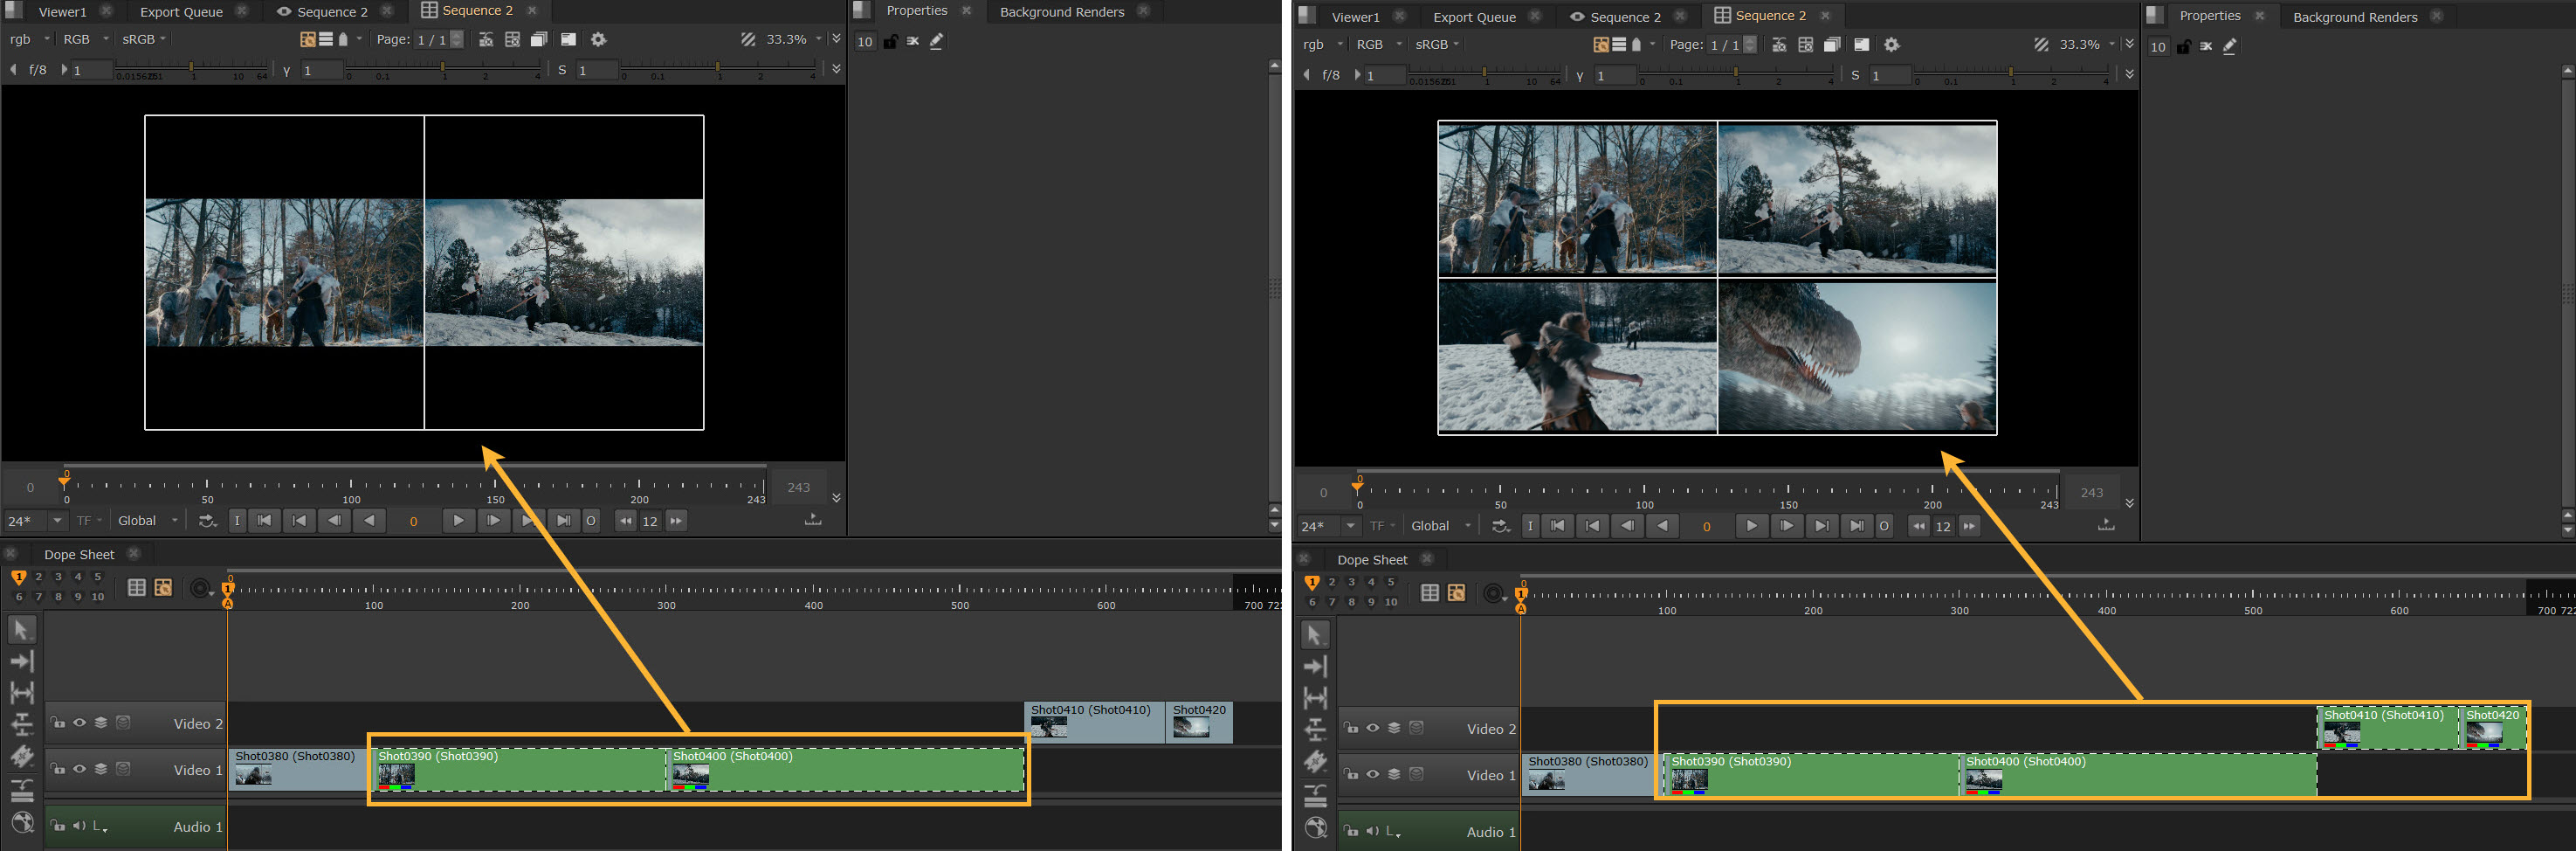Screen dimensions: 2576x851
Task: Hide Video 1 track in right timeline
Action: pyautogui.click(x=1372, y=774)
